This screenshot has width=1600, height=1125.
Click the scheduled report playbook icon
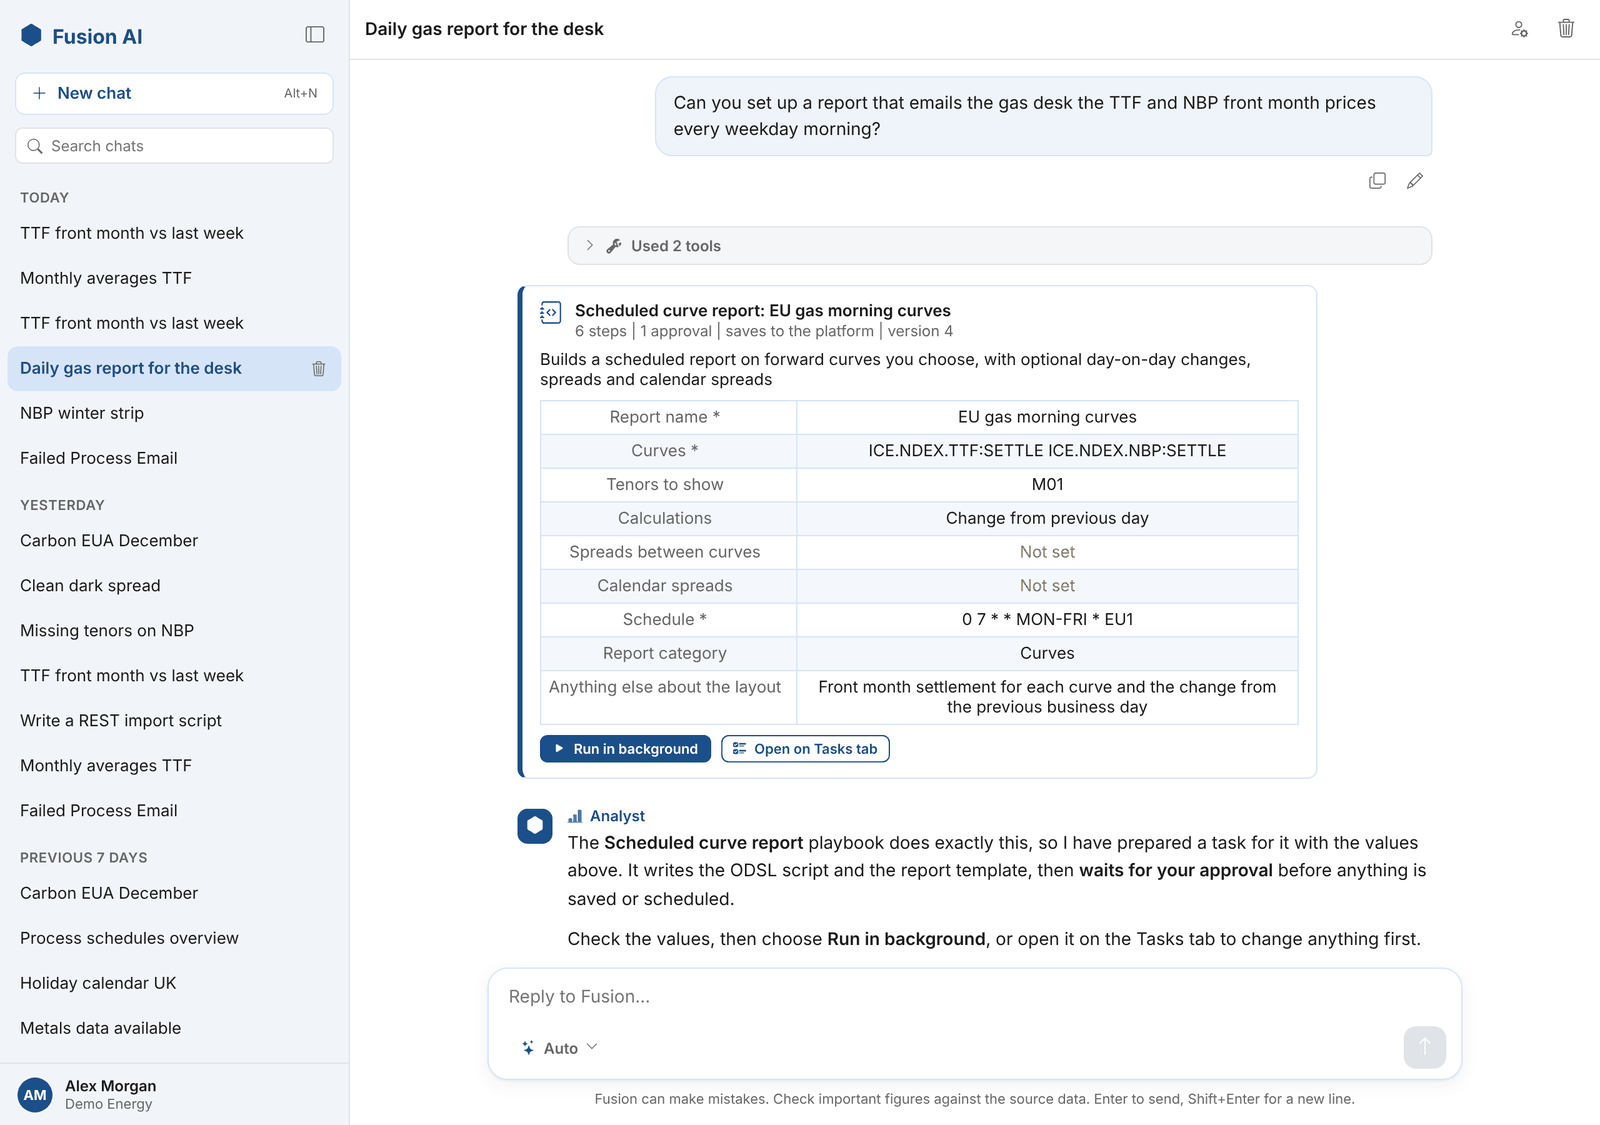[550, 313]
